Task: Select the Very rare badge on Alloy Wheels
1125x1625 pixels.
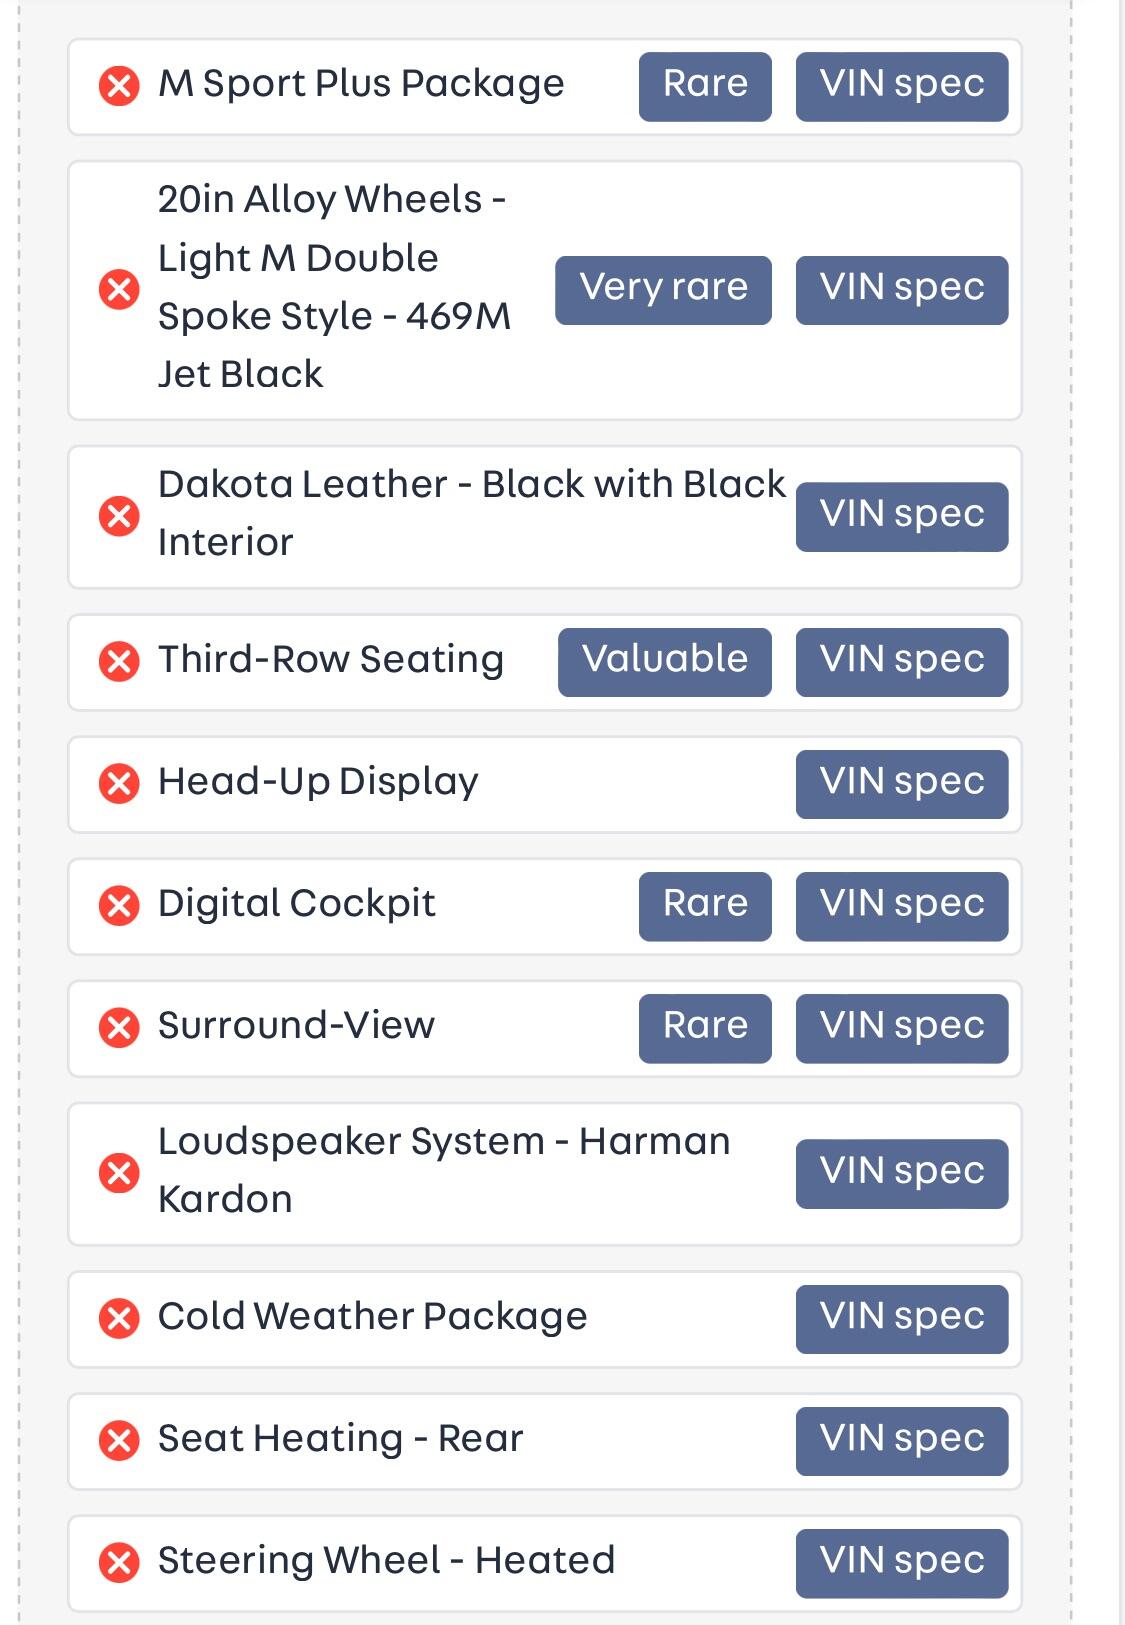Action: click(x=663, y=290)
